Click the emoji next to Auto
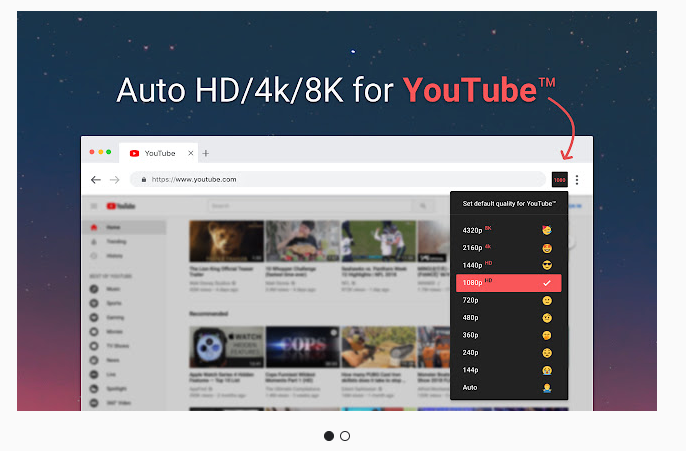 pos(547,388)
